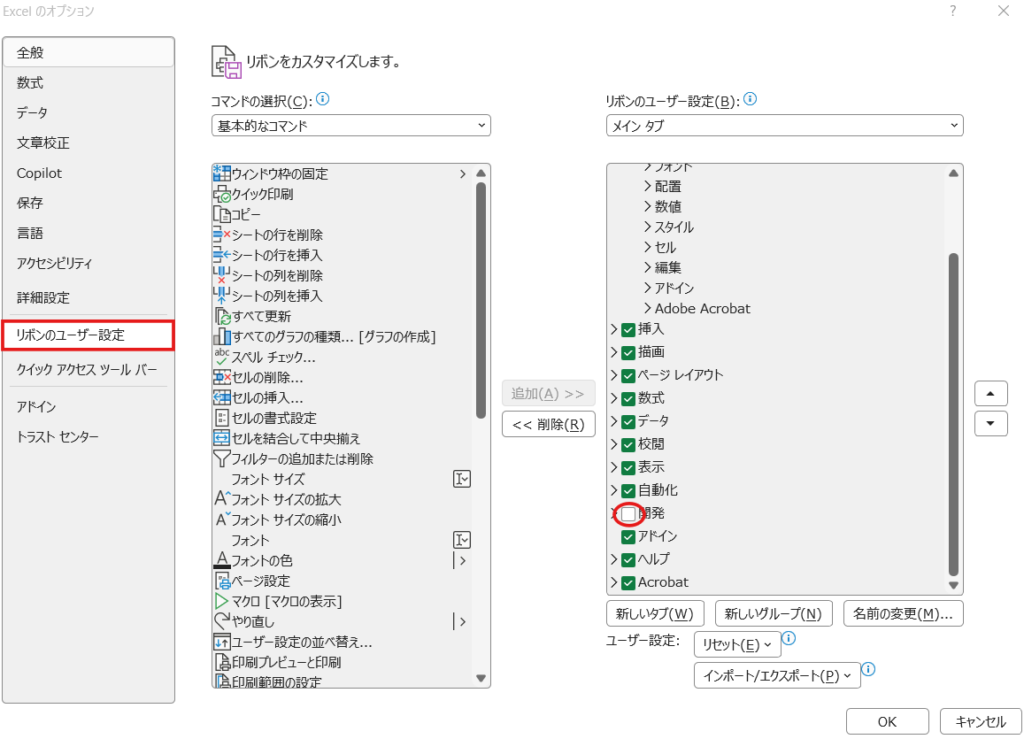Click the キャンセル button
1024x739 pixels.
980,721
